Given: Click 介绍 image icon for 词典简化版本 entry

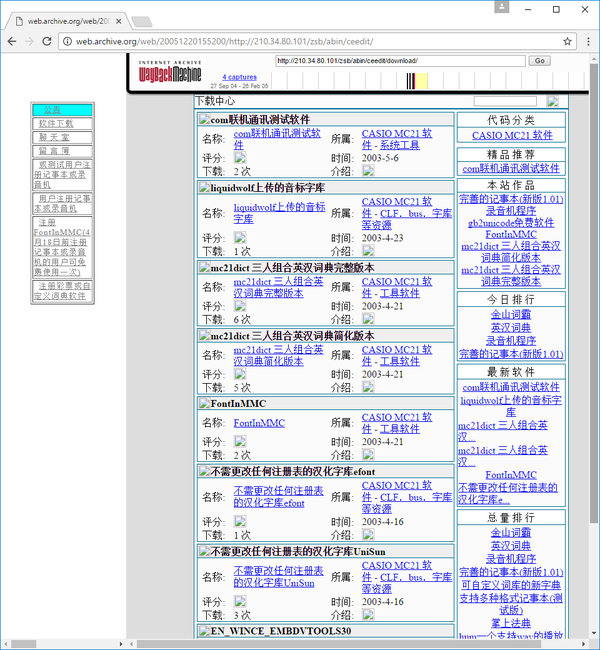Looking at the screenshot, I should [x=368, y=387].
